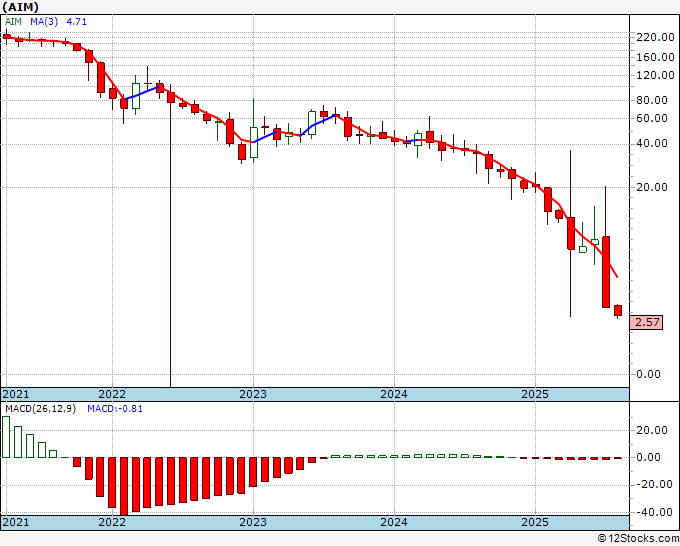
Task: Click the AIM ticker legend label
Action: pyautogui.click(x=13, y=21)
